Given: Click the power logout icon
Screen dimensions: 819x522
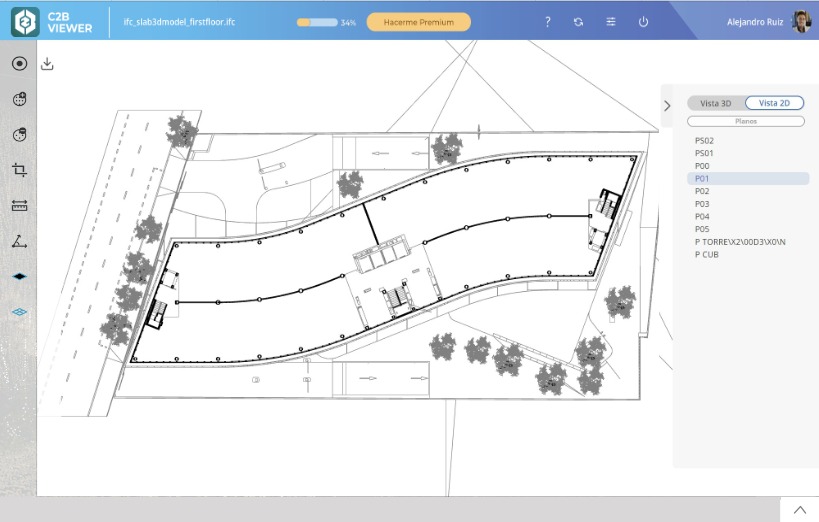Looking at the screenshot, I should [x=644, y=22].
